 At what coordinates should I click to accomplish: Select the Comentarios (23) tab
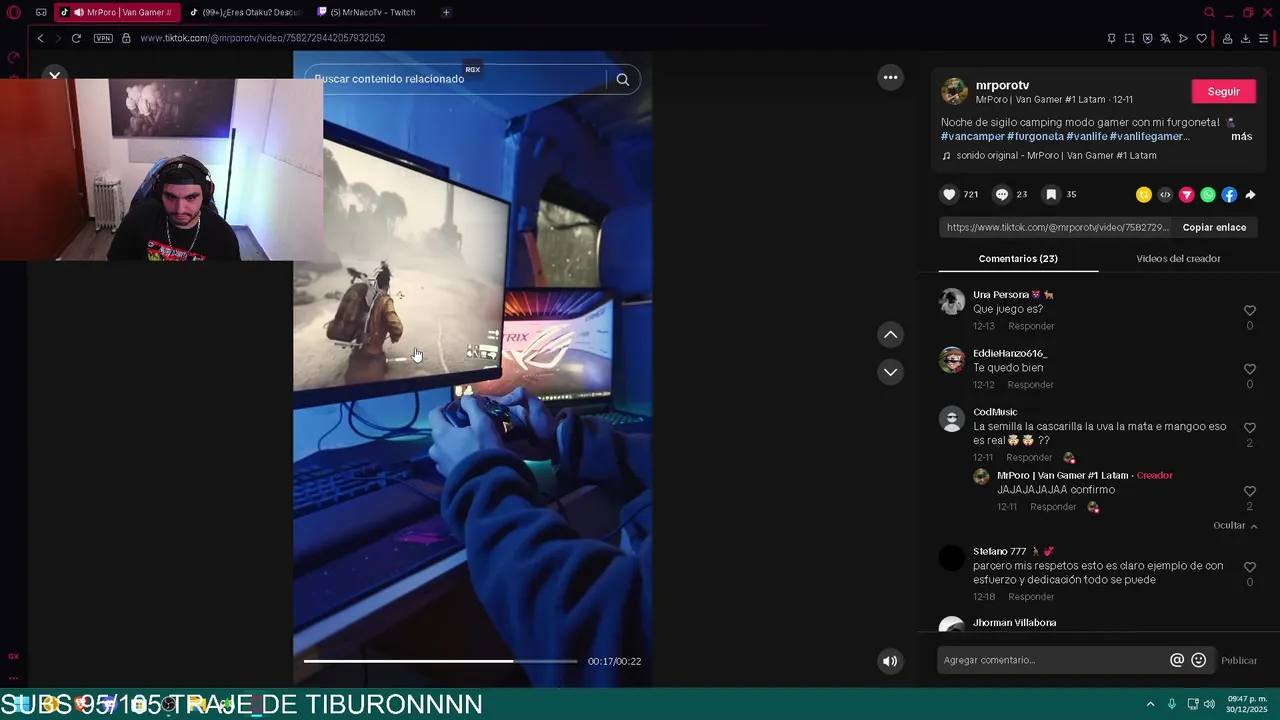click(1018, 259)
